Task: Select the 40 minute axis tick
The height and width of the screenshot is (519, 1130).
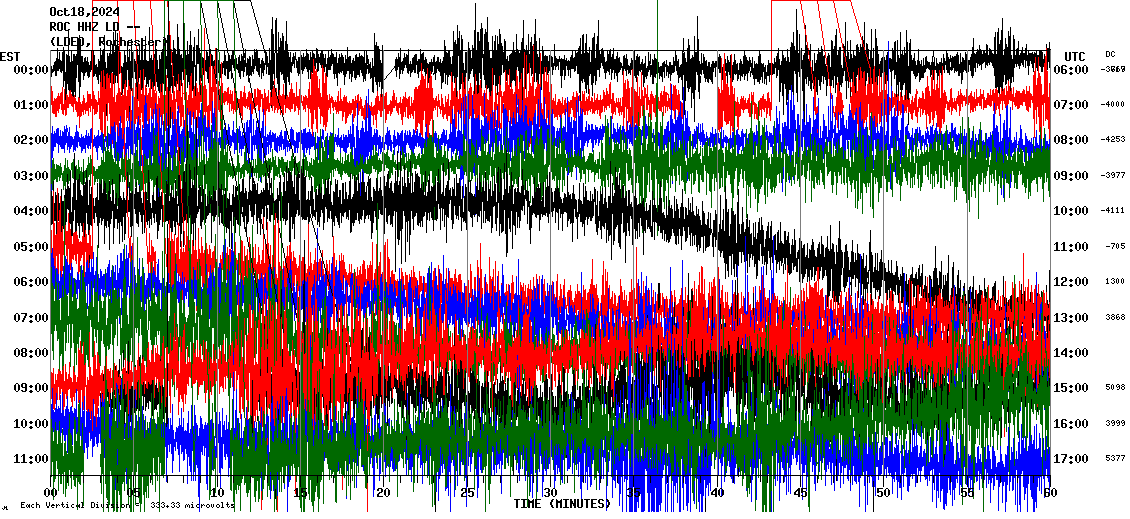Action: (x=716, y=493)
